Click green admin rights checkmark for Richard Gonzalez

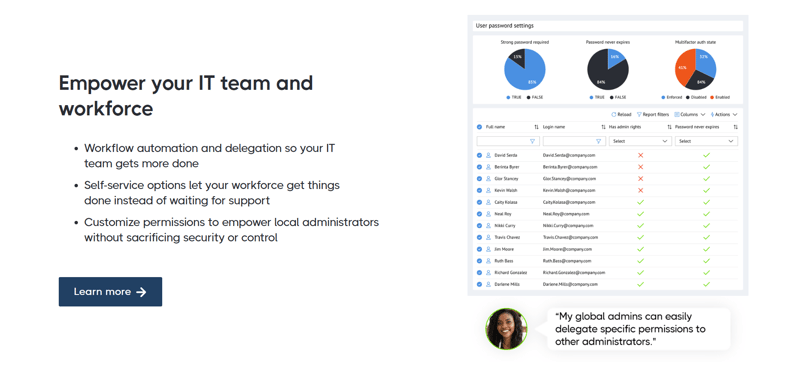pyautogui.click(x=641, y=272)
